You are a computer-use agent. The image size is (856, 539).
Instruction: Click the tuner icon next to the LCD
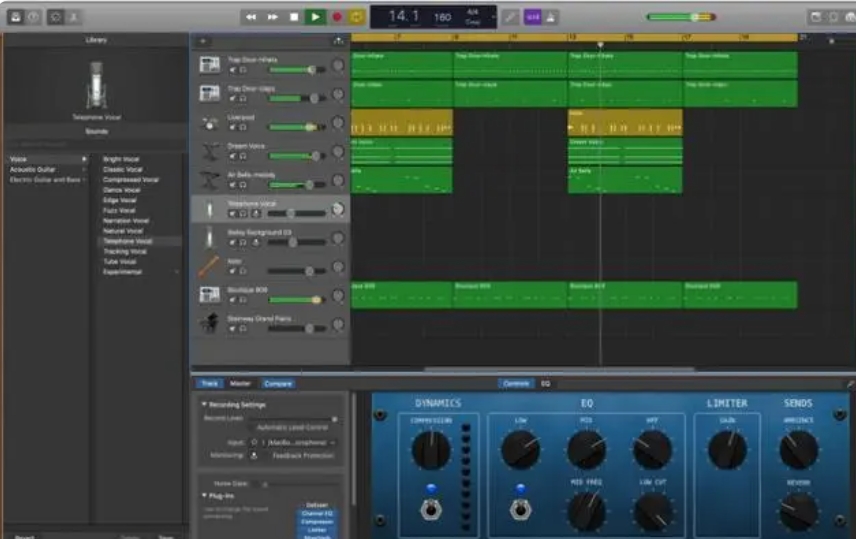[510, 17]
